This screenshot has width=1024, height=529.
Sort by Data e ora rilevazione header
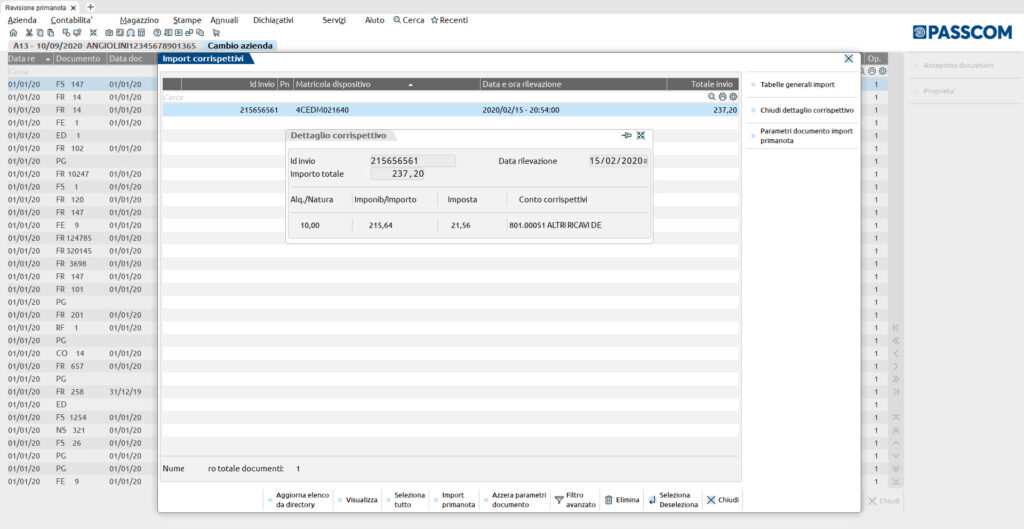[573, 84]
